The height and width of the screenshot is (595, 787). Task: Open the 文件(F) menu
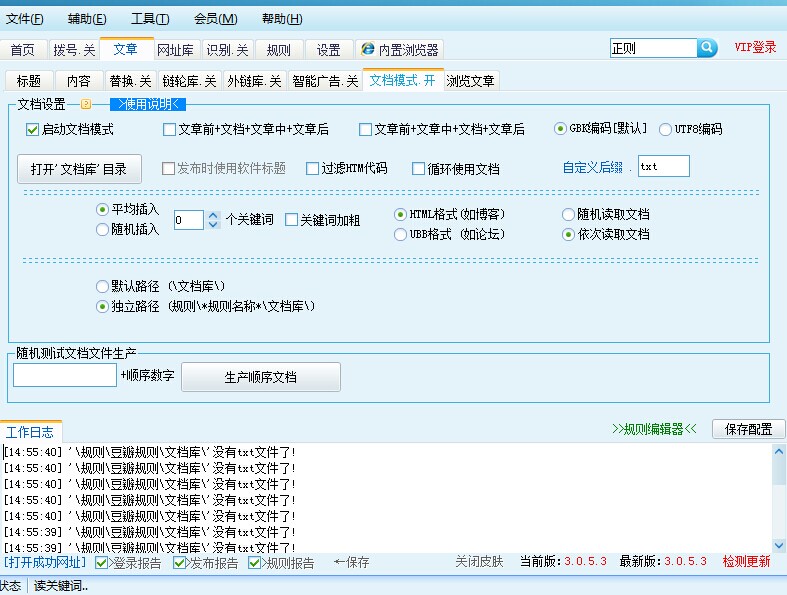point(24,19)
